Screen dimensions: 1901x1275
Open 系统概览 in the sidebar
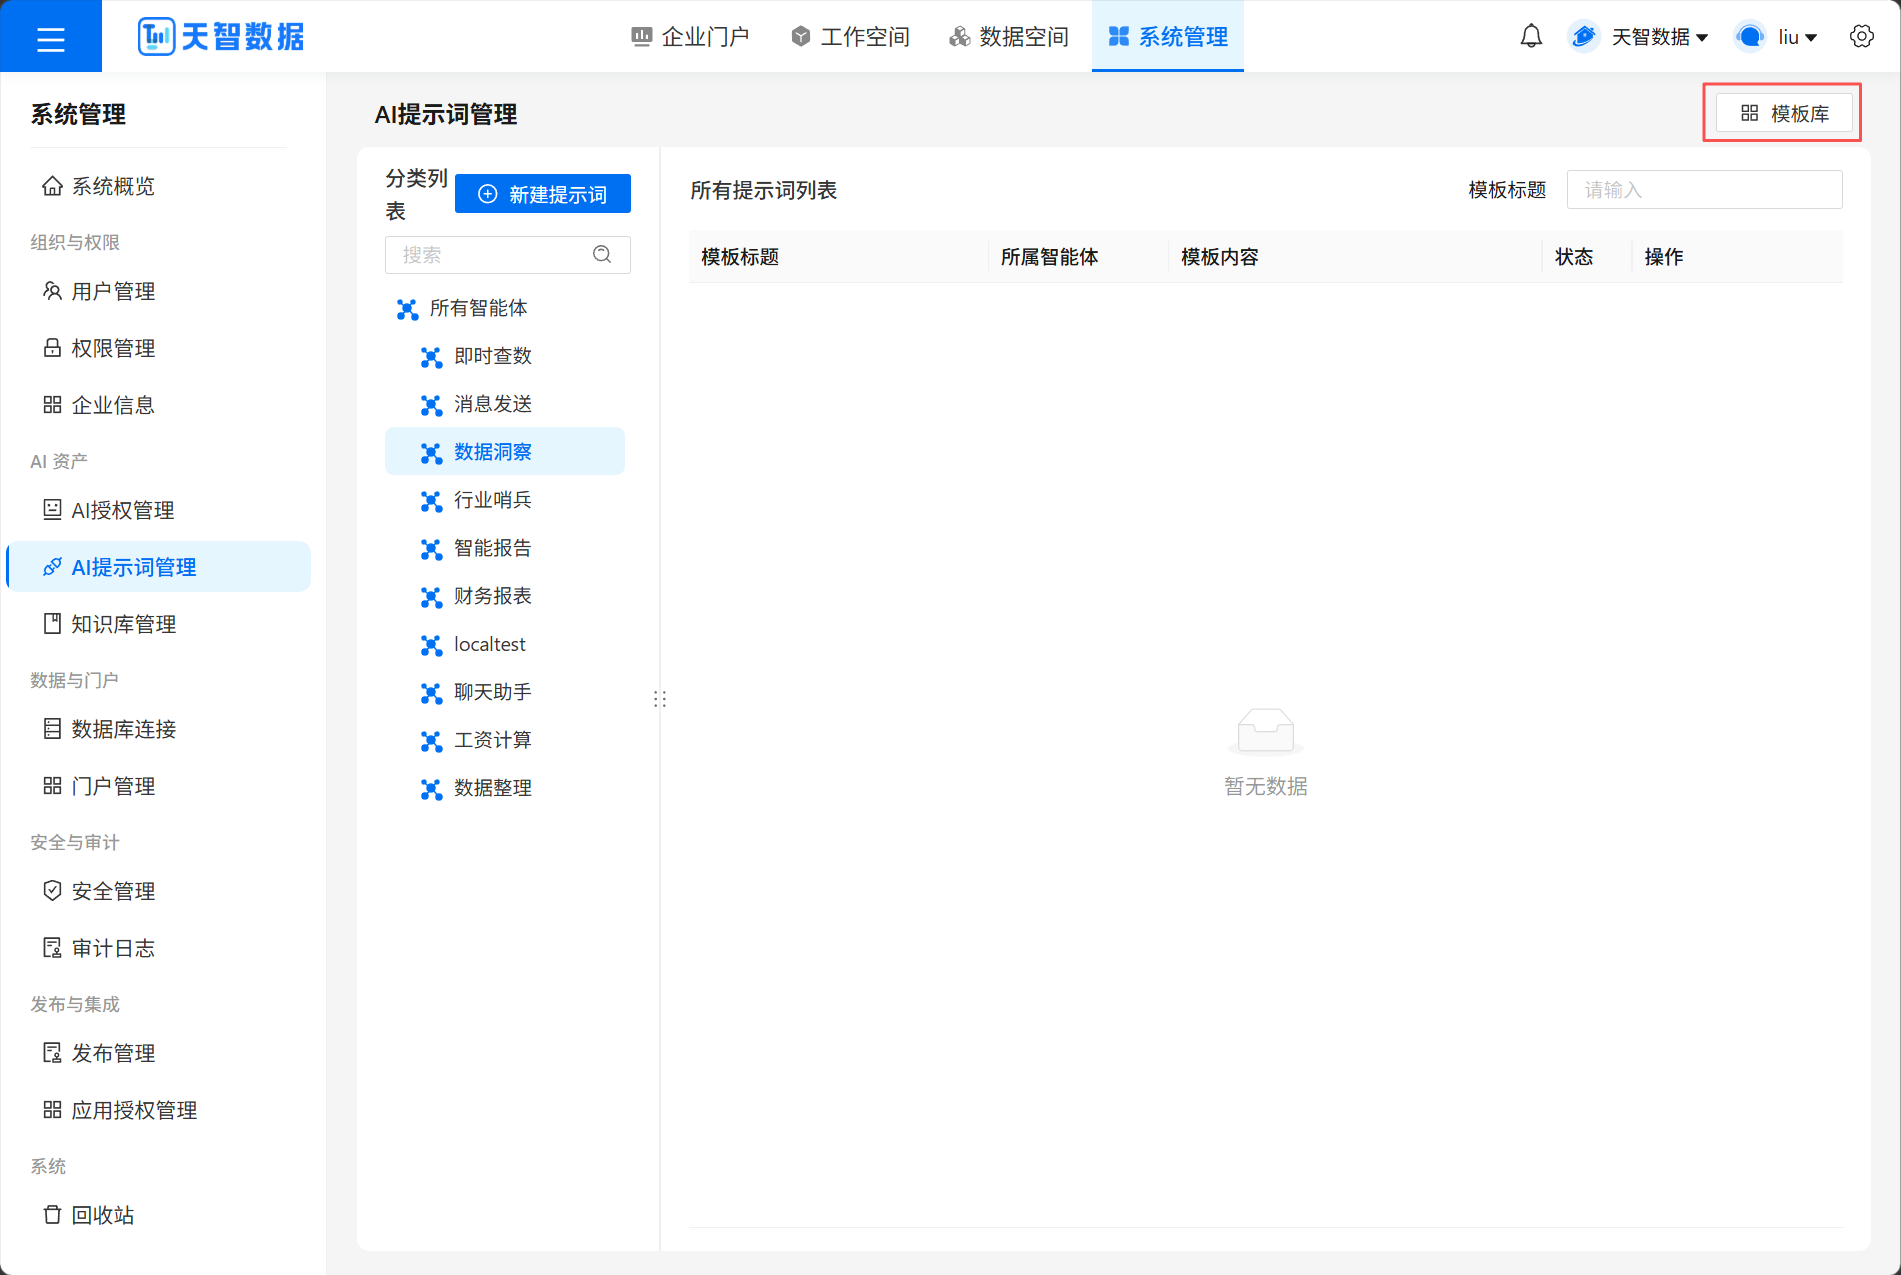158,186
